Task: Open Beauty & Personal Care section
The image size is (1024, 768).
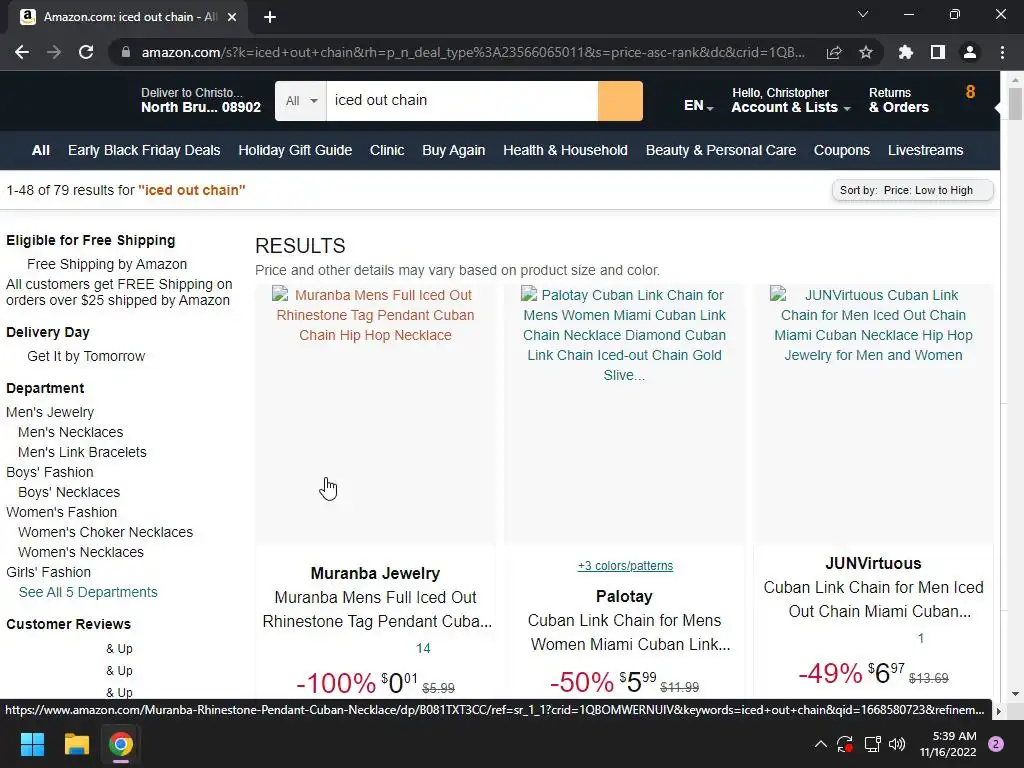Action: click(721, 150)
